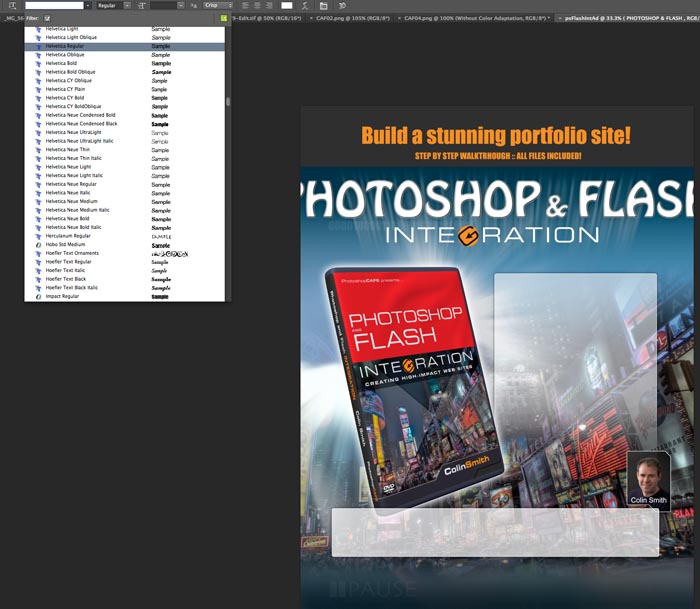
Task: Select the Helvetica Regular font
Action: (125, 46)
